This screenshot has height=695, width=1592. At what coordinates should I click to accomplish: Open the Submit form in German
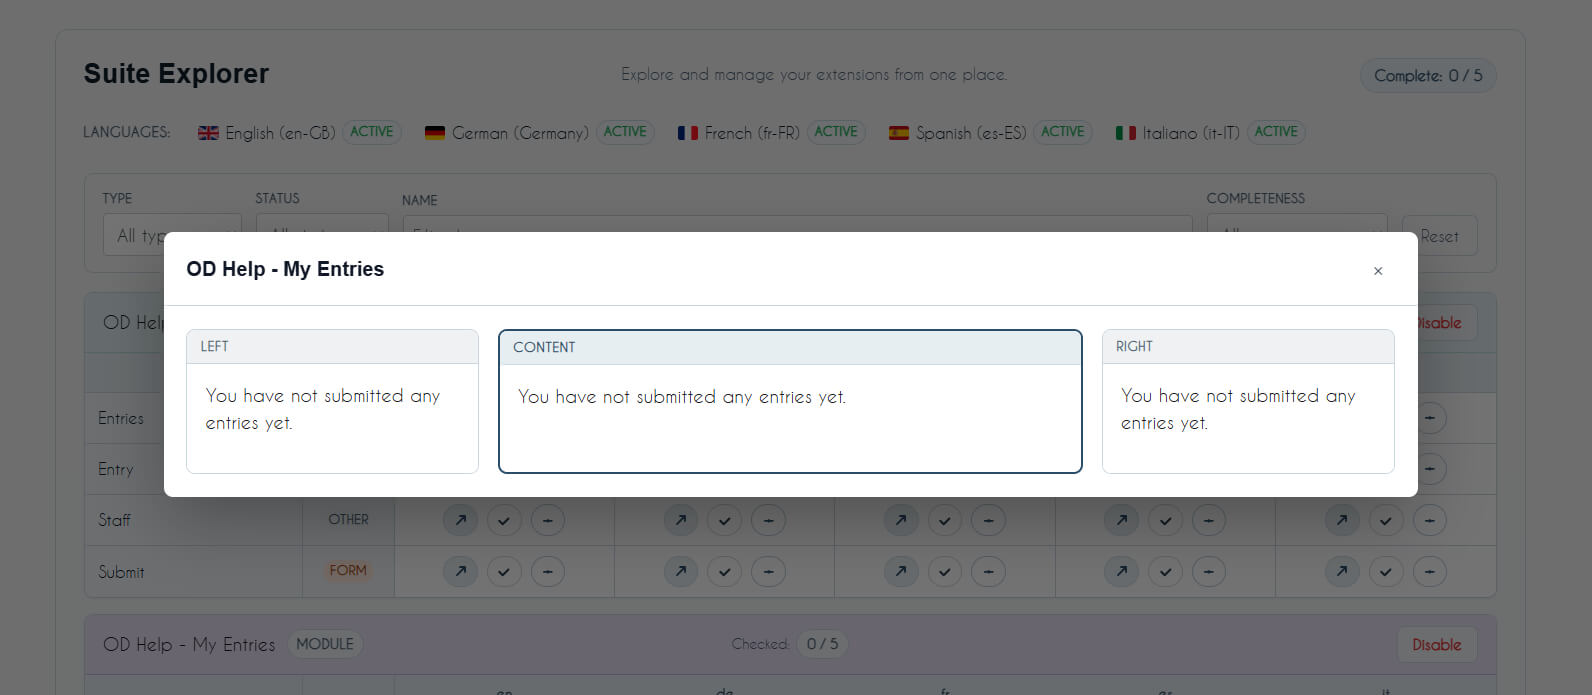[681, 571]
